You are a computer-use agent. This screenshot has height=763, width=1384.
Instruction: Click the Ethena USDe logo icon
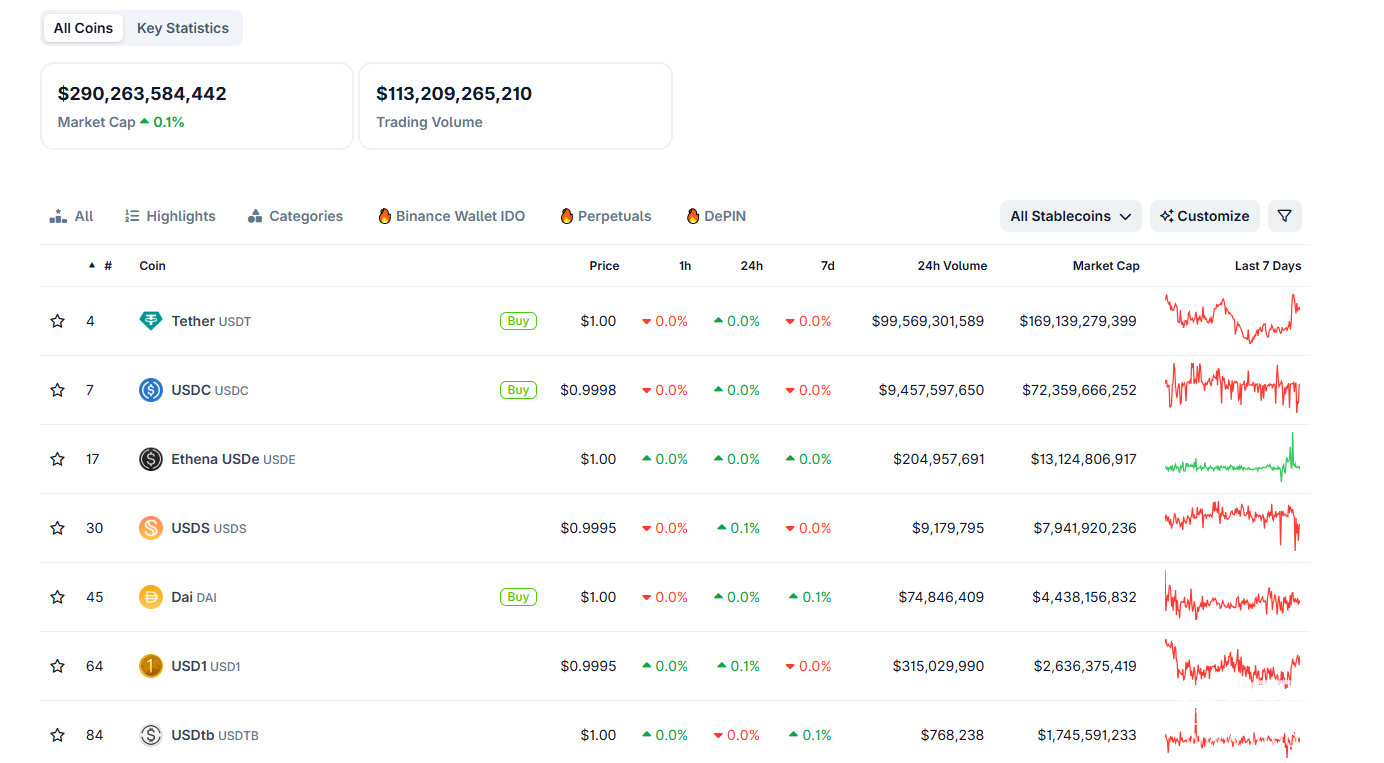150,459
